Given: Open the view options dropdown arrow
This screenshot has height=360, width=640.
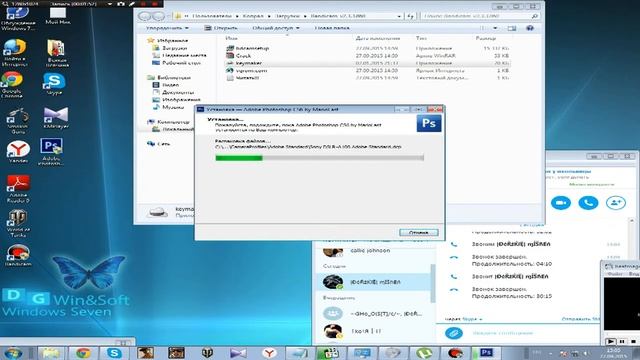Looking at the screenshot, I should [x=495, y=28].
